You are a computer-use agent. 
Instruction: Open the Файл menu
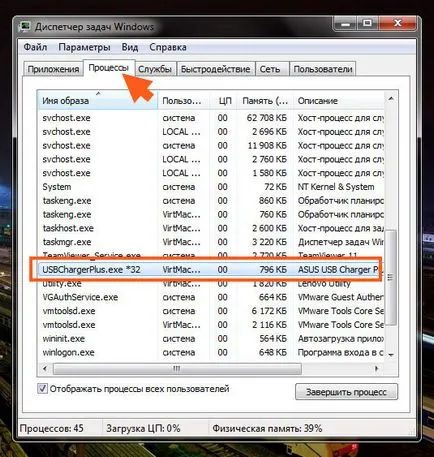[35, 47]
